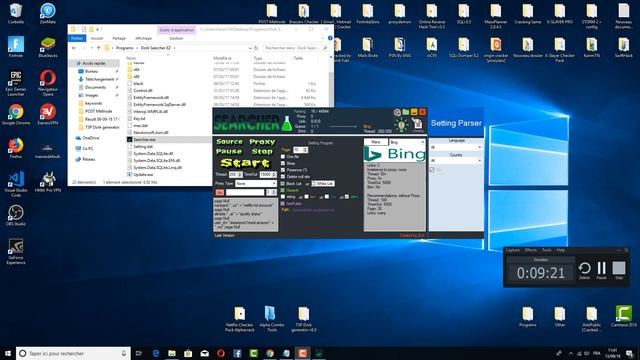The image size is (640, 360).
Task: Toggle the Black List checkbox
Action: coord(283,184)
